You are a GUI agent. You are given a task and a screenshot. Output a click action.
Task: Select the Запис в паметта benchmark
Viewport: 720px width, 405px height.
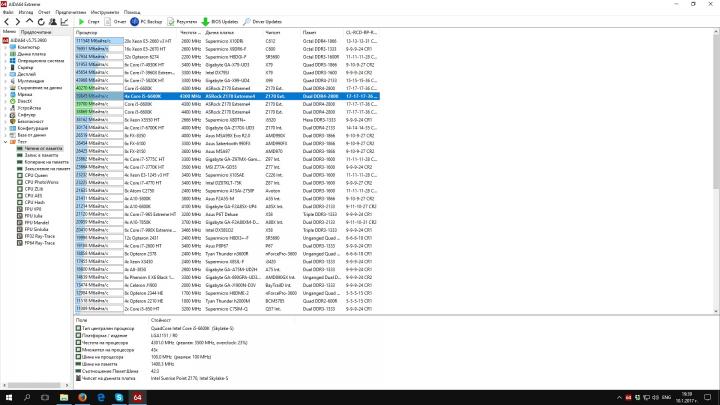(41, 155)
